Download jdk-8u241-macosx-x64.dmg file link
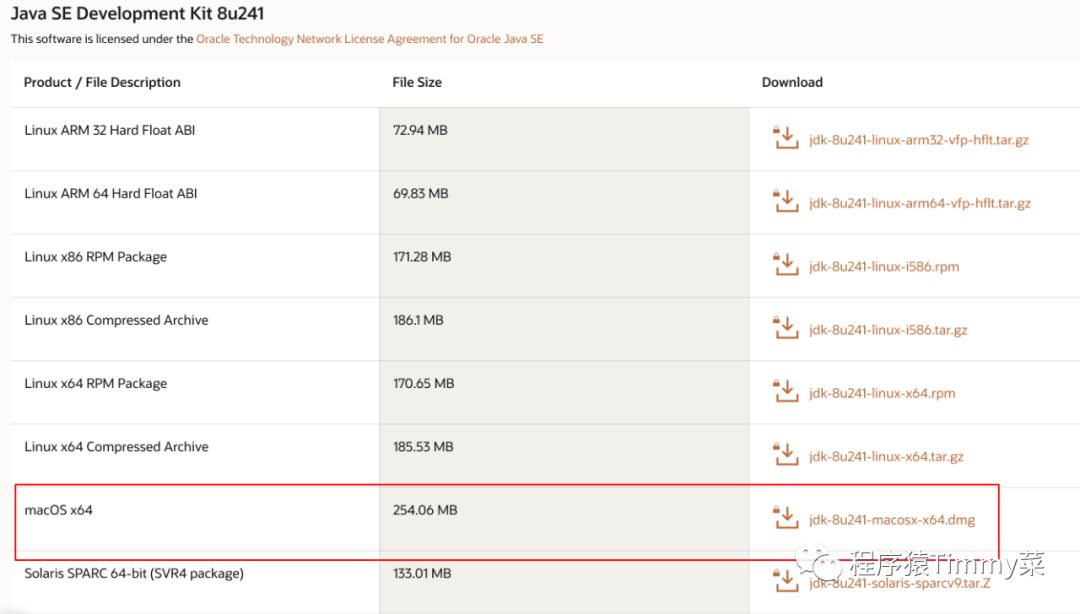This screenshot has width=1080, height=614. [x=892, y=520]
